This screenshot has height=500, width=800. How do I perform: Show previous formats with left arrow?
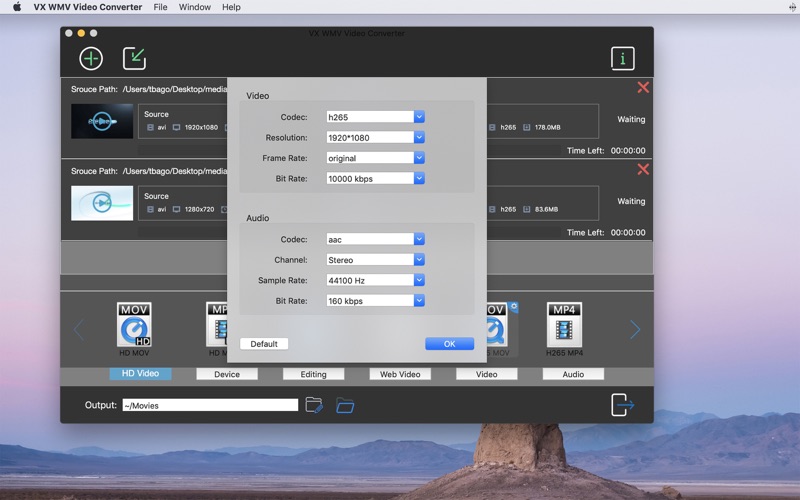pyautogui.click(x=79, y=330)
